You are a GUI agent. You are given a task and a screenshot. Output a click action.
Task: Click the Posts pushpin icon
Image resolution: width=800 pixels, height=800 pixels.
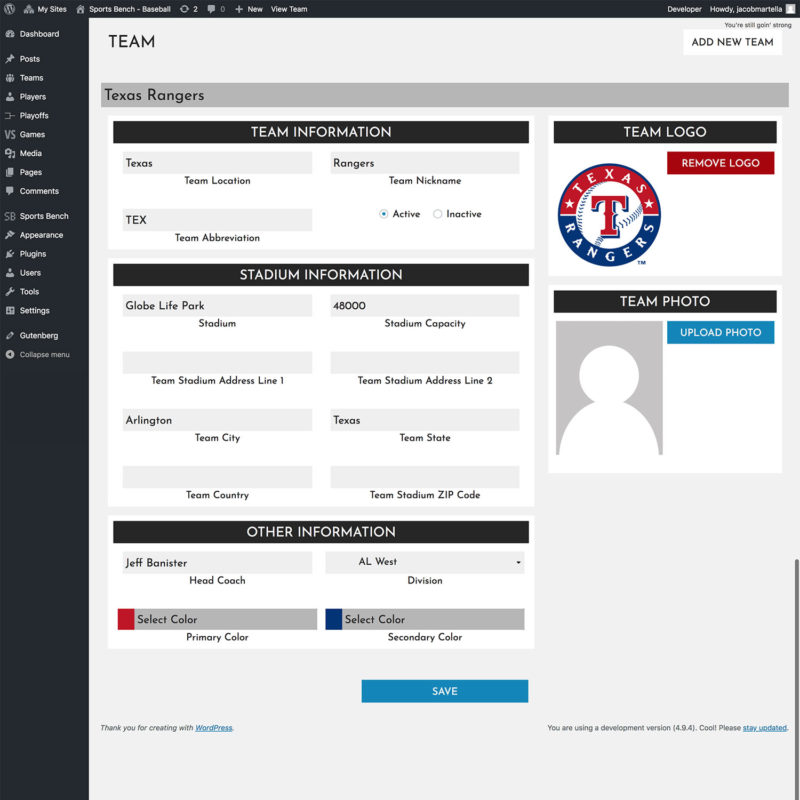[10, 59]
